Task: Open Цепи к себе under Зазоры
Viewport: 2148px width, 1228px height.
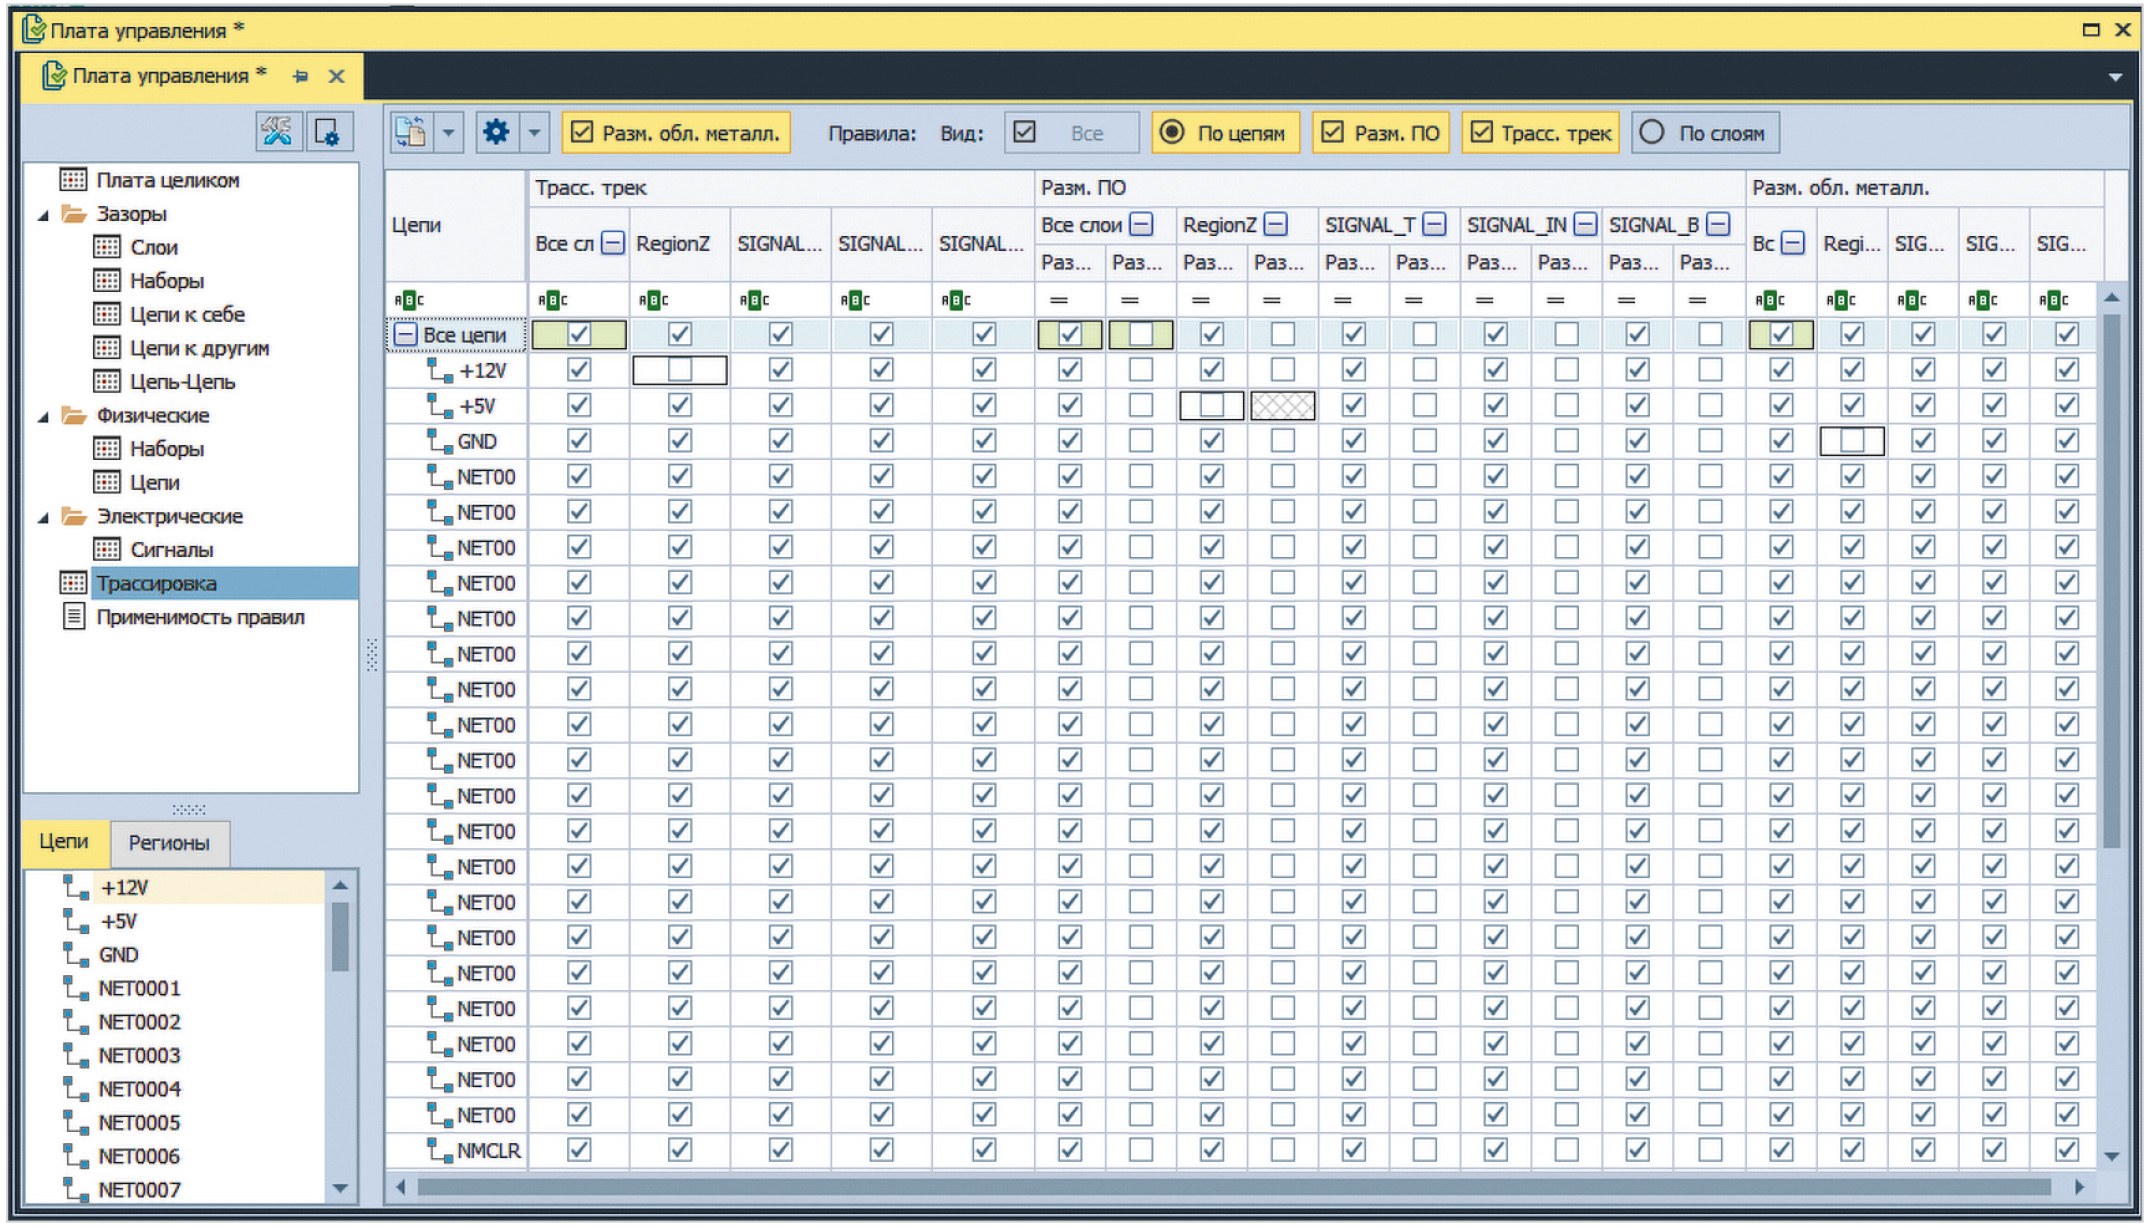Action: pyautogui.click(x=187, y=314)
